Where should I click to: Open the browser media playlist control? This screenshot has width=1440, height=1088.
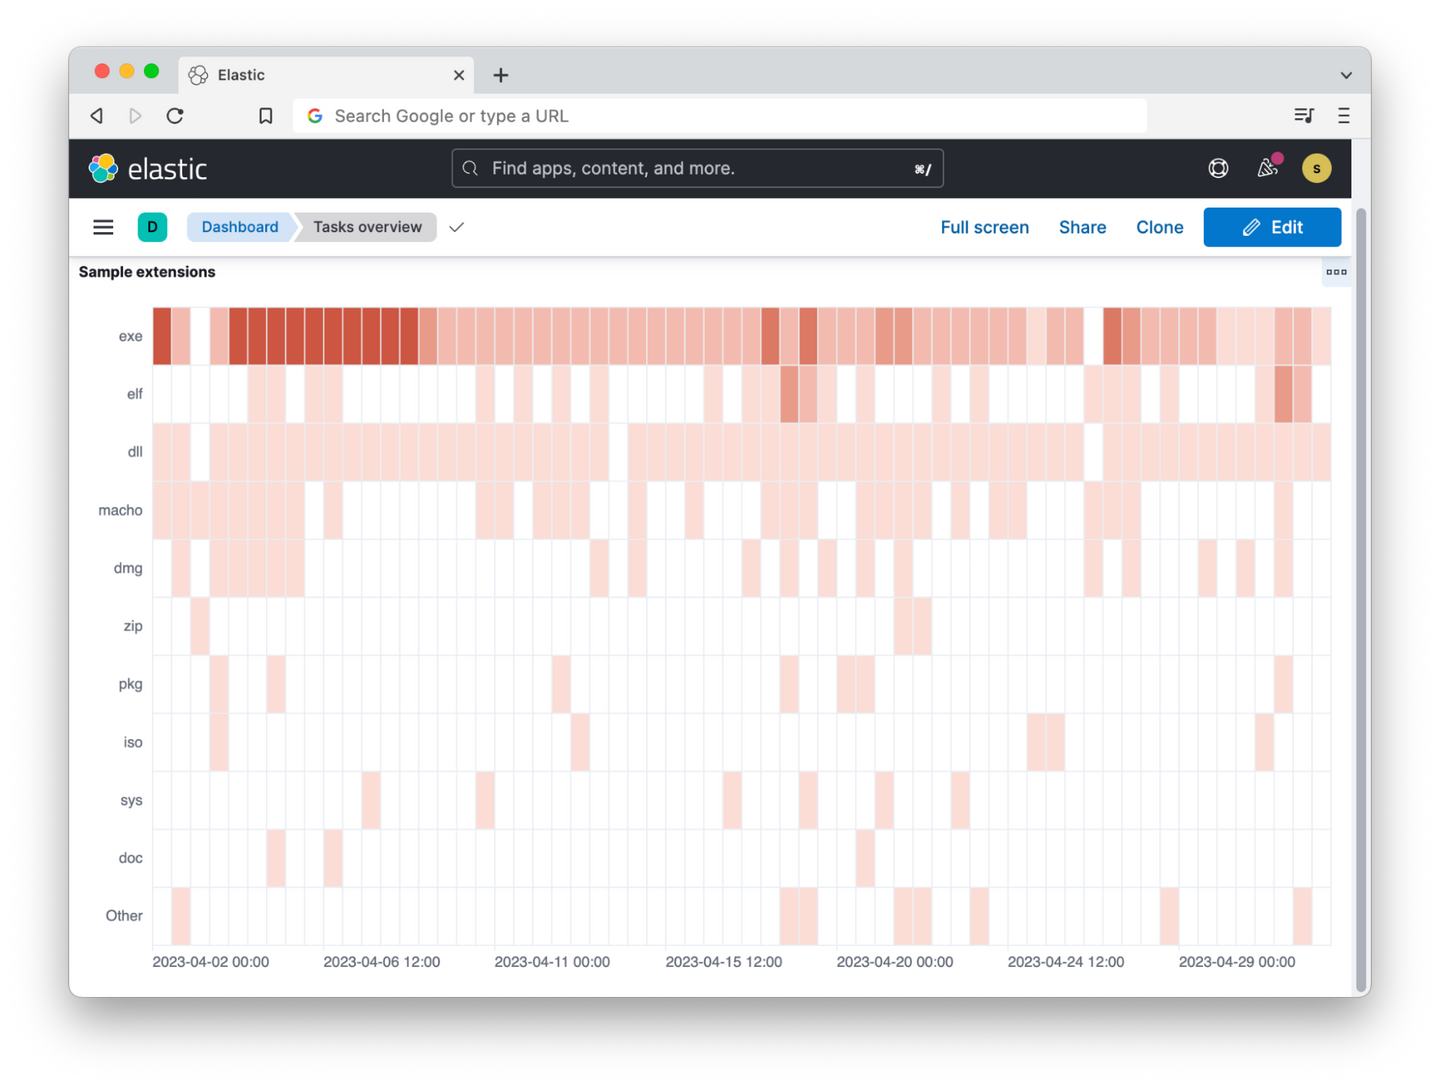tap(1303, 116)
